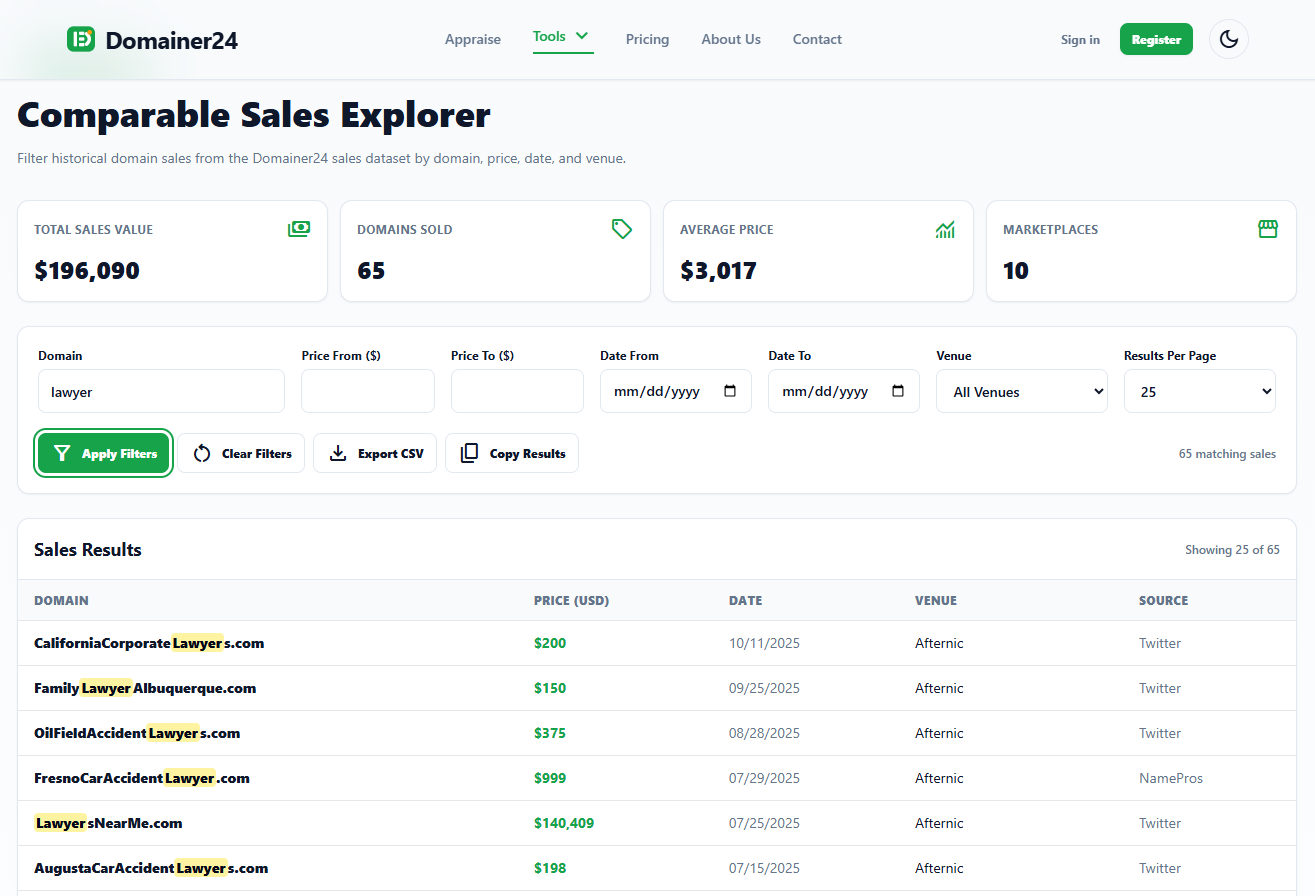The height and width of the screenshot is (896, 1315).
Task: Sort by the SOURCE column header
Action: (x=1163, y=601)
